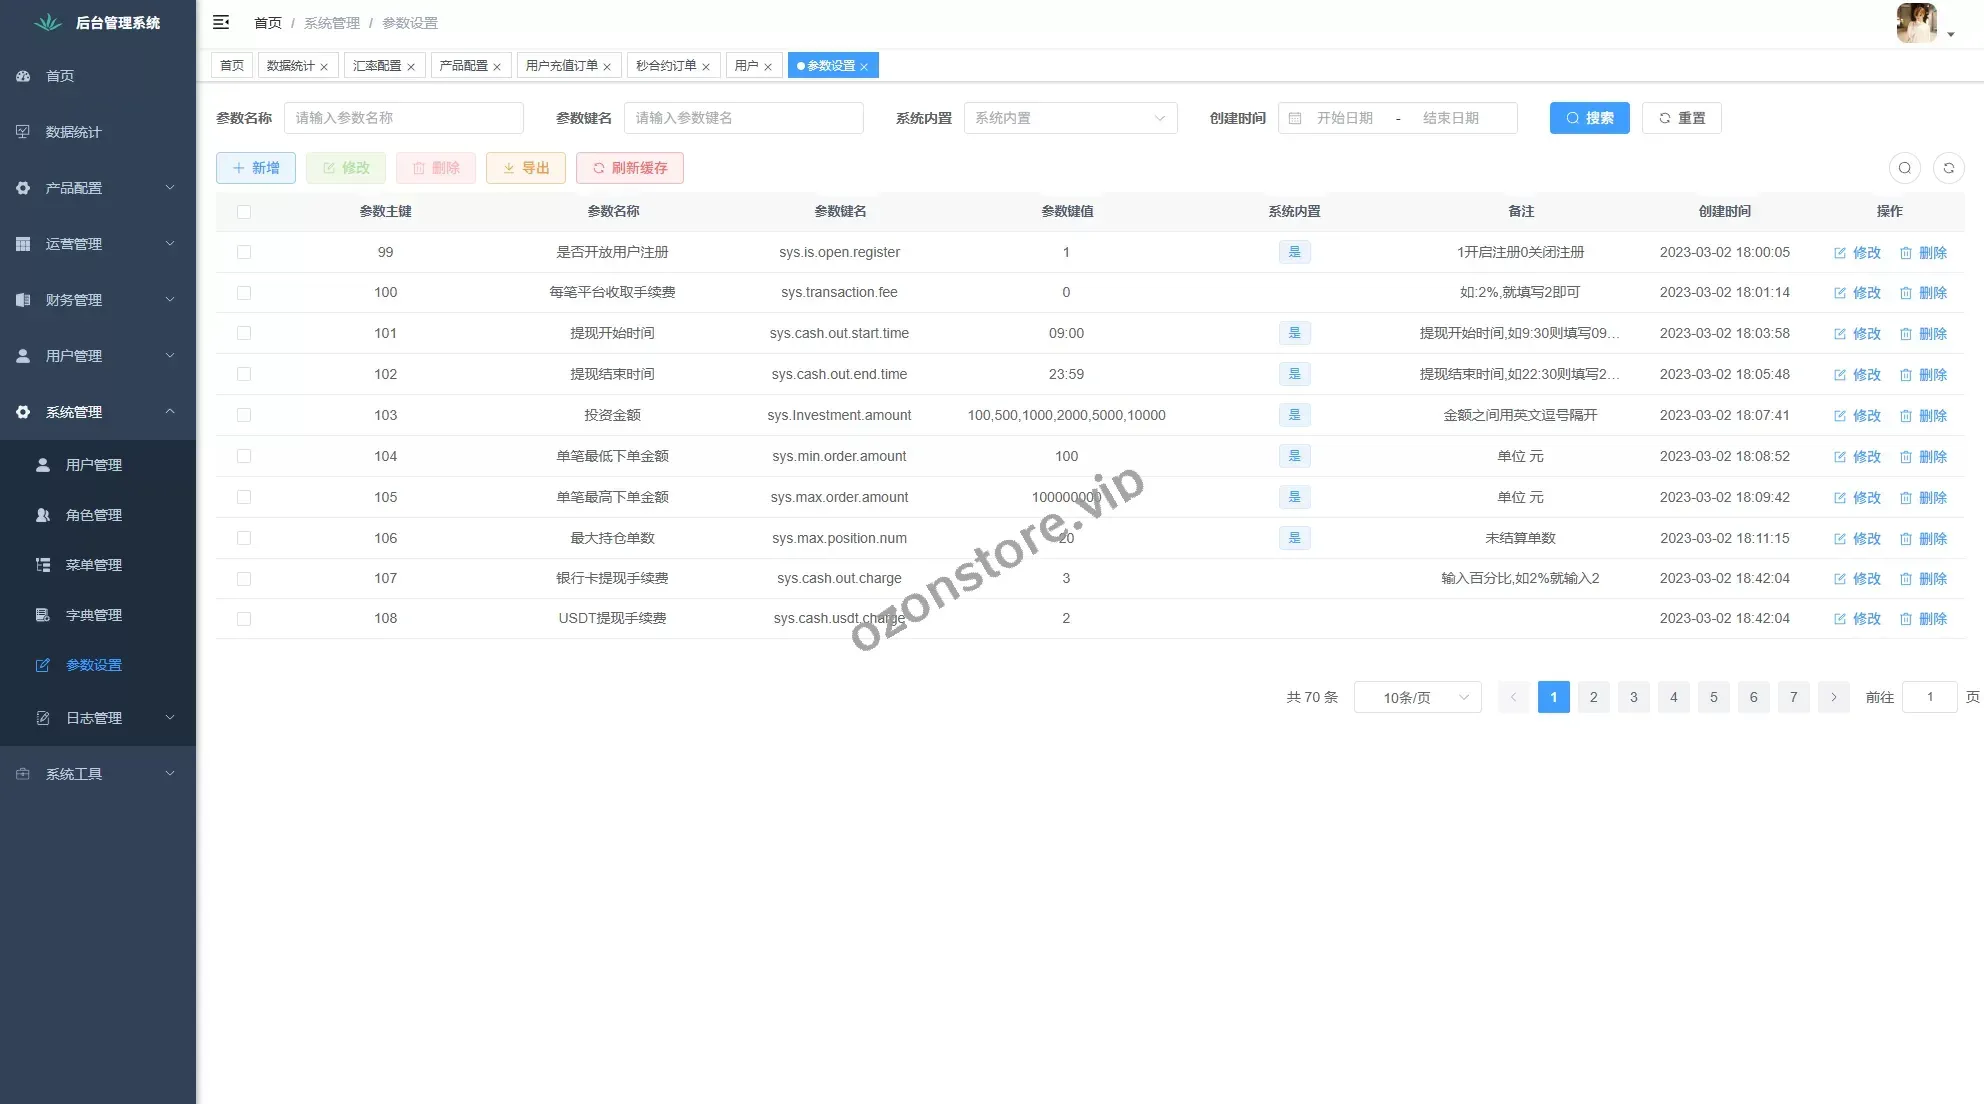The width and height of the screenshot is (1984, 1104).
Task: Click the 首页 dashboard icon in sidebar
Action: pos(23,76)
